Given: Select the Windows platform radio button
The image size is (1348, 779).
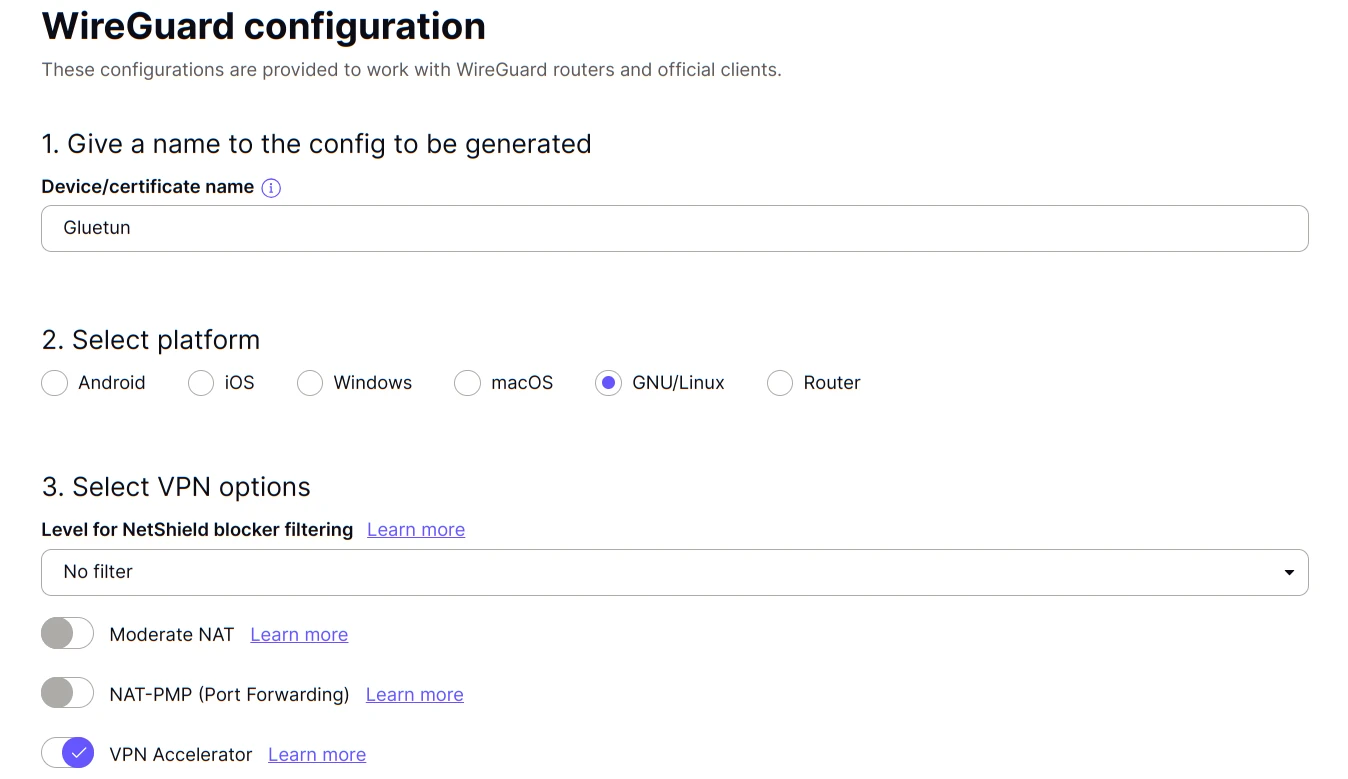Looking at the screenshot, I should click(x=310, y=383).
